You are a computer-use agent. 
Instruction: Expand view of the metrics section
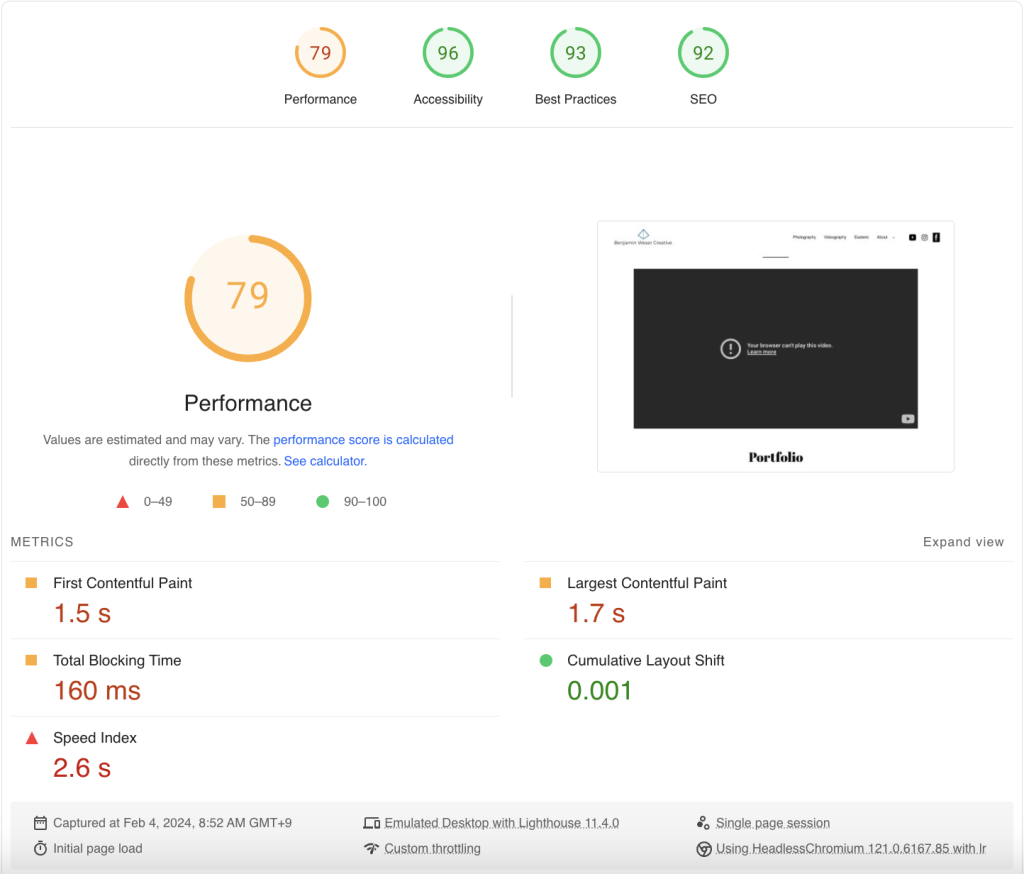tap(962, 542)
